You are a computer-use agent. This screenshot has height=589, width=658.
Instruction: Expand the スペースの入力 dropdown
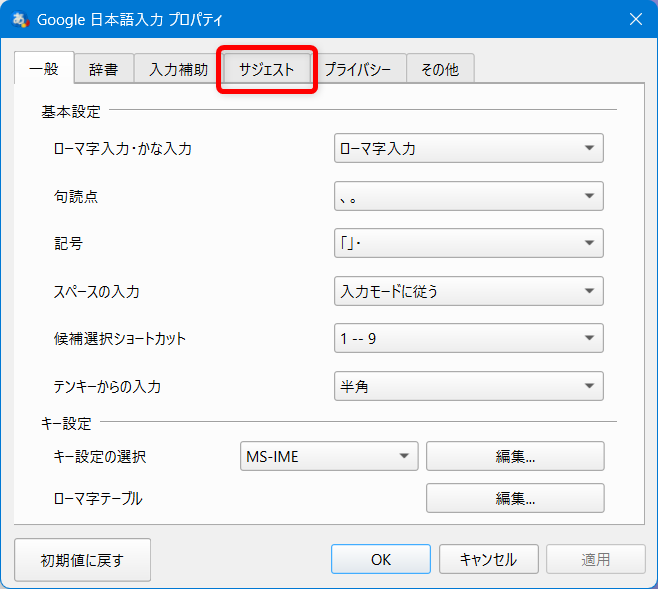(469, 291)
